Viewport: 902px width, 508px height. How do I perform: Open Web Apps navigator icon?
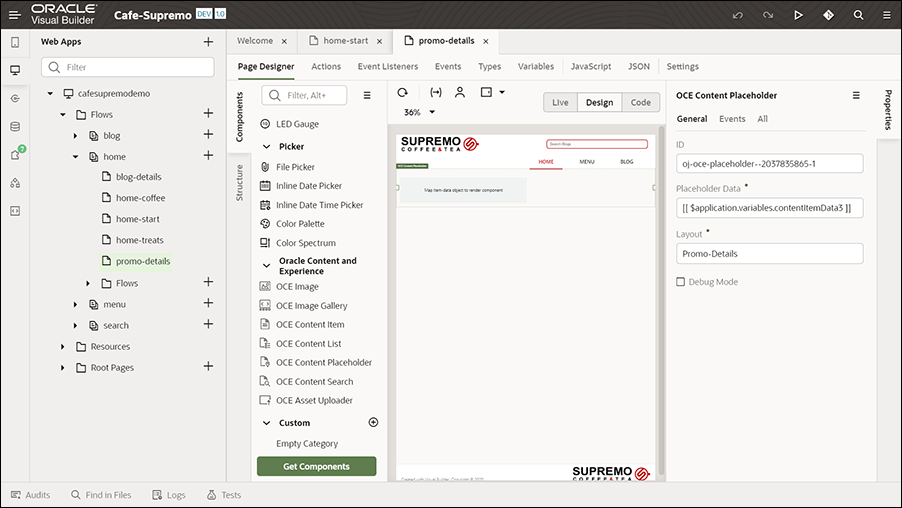pyautogui.click(x=15, y=70)
